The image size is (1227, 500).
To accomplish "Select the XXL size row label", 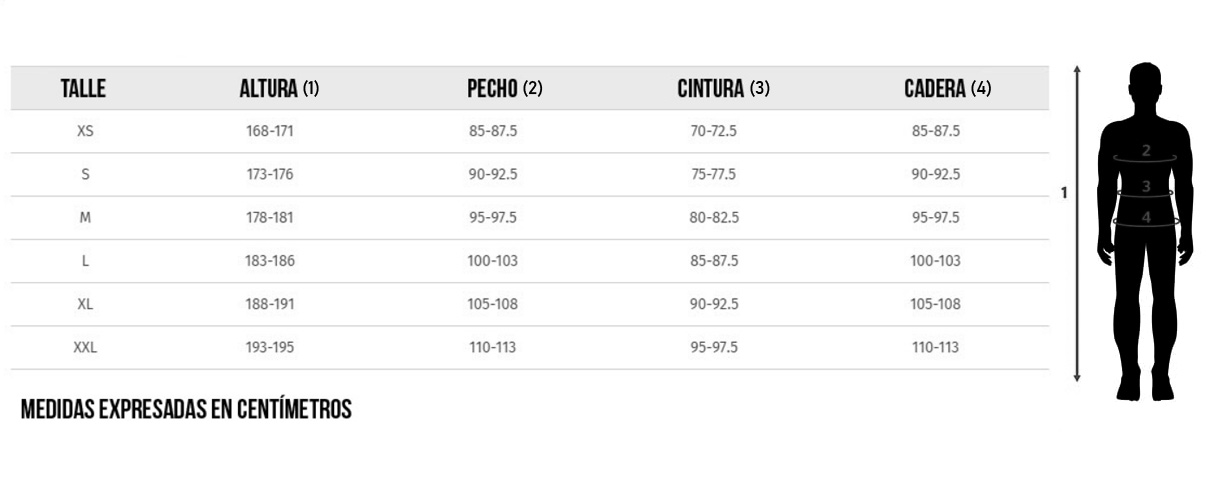I will coord(85,348).
